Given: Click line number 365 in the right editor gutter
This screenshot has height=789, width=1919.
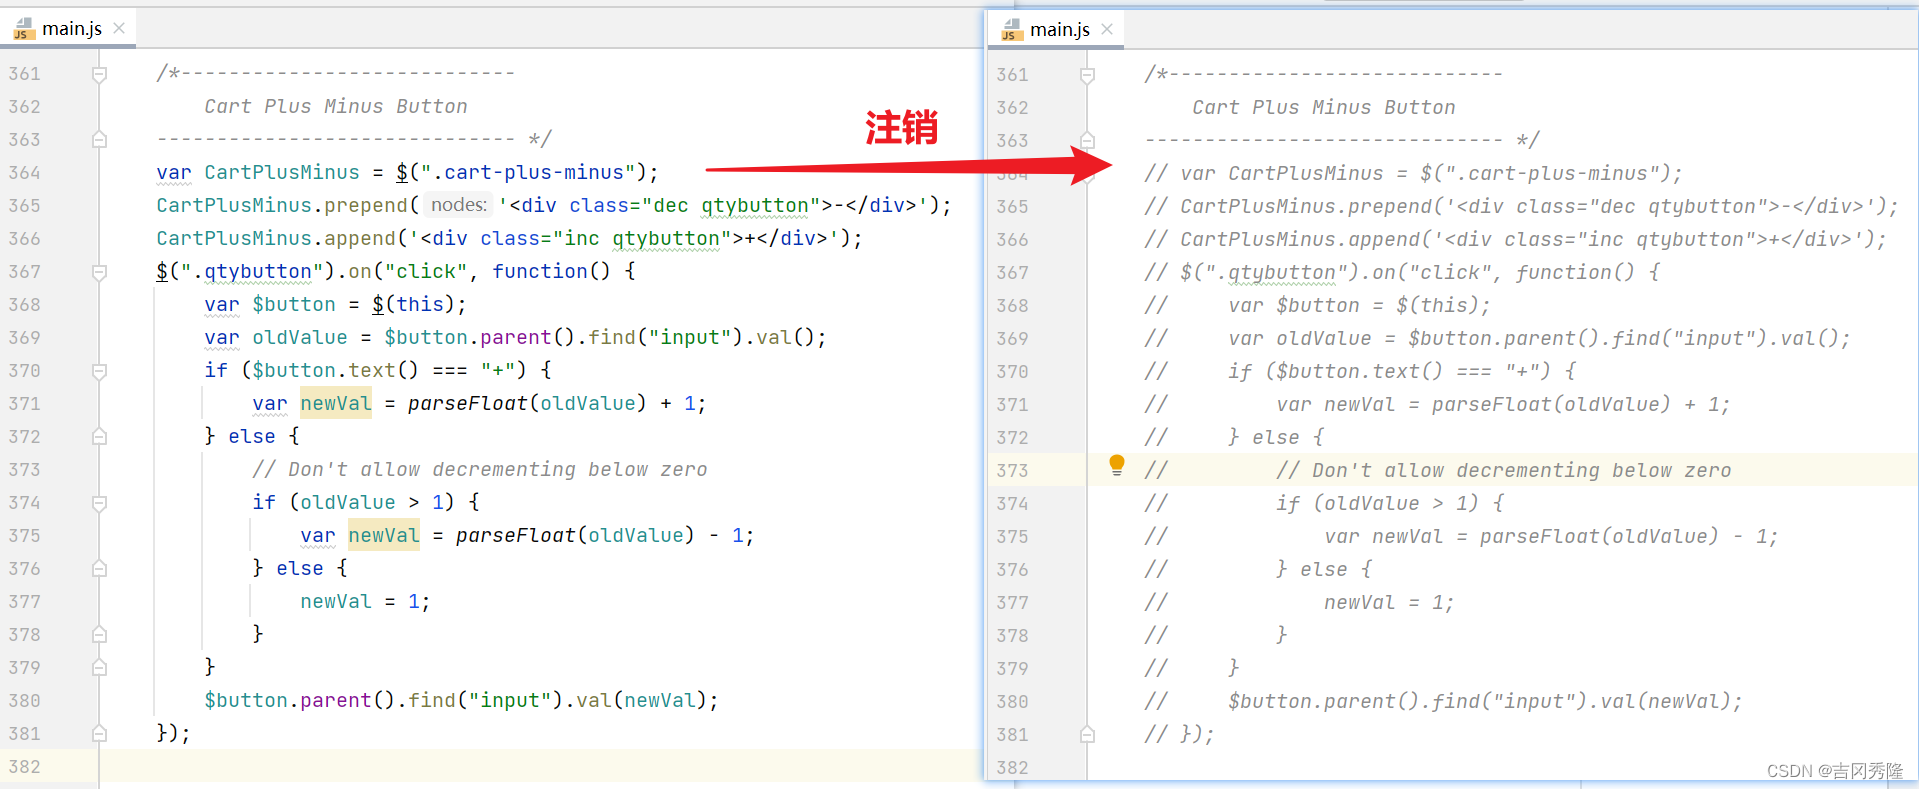Looking at the screenshot, I should click(1012, 207).
